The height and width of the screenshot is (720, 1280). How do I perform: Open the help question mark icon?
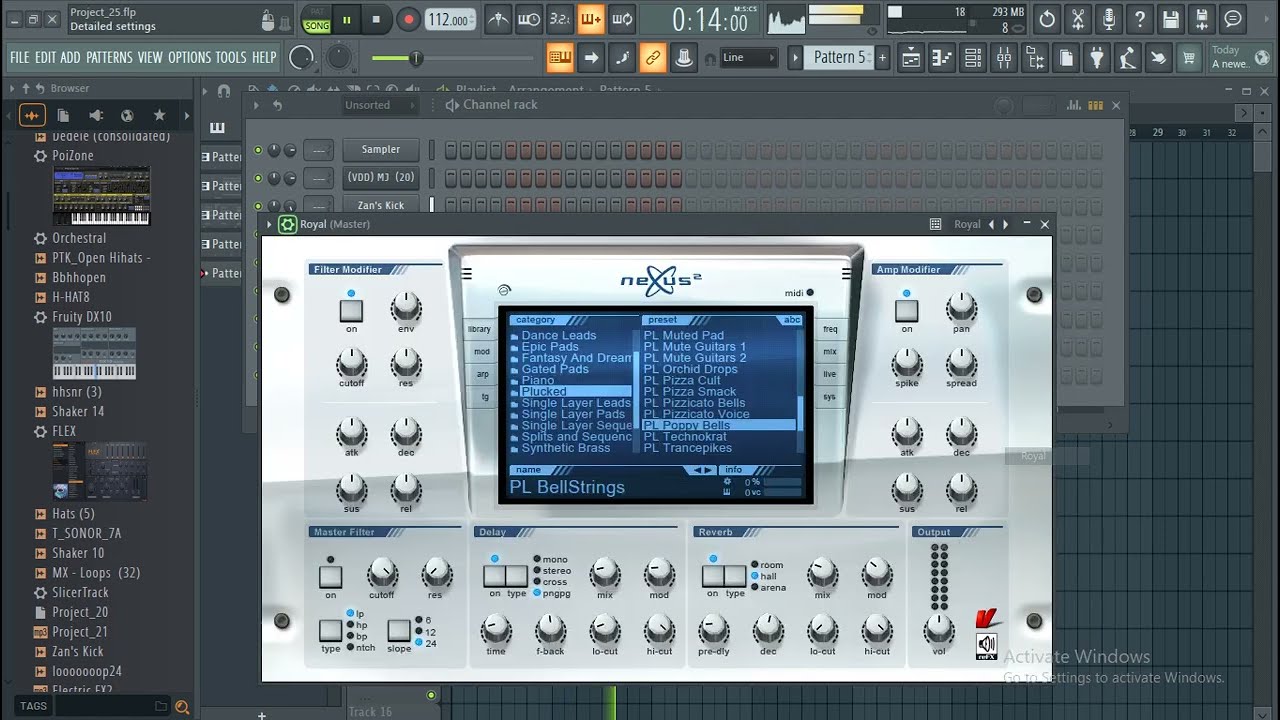point(1140,19)
